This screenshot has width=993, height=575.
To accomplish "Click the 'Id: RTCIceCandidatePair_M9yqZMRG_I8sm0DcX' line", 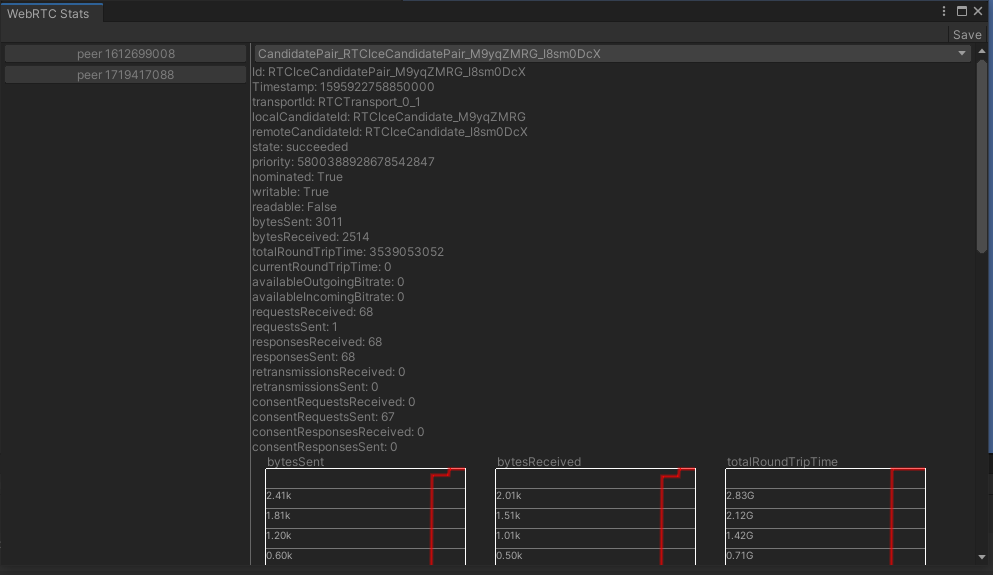I will click(x=389, y=72).
